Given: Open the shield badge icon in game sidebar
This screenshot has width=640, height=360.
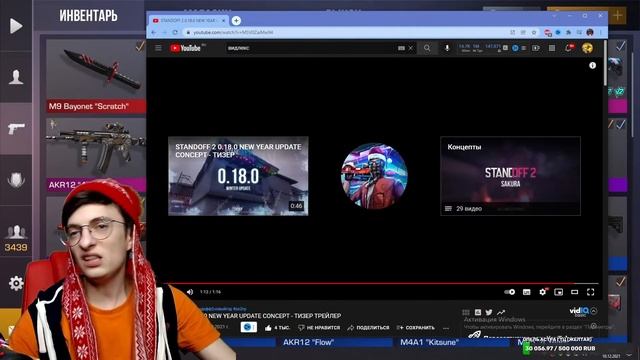Looking at the screenshot, I should (16, 180).
